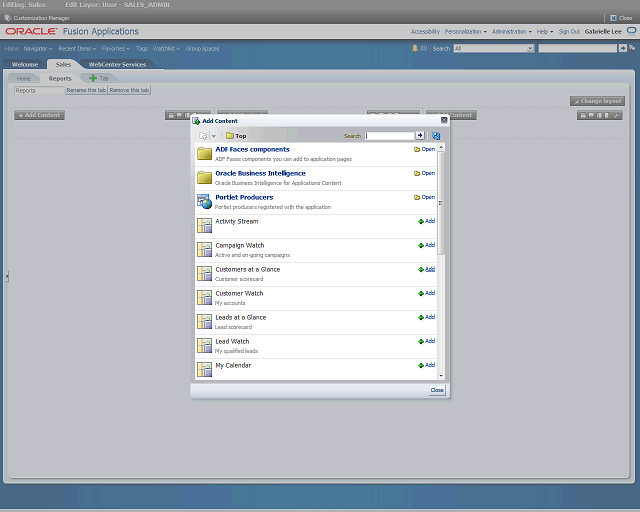Open the ADF Faces components folder icon
Image resolution: width=640 pixels, height=512 pixels.
(x=204, y=154)
